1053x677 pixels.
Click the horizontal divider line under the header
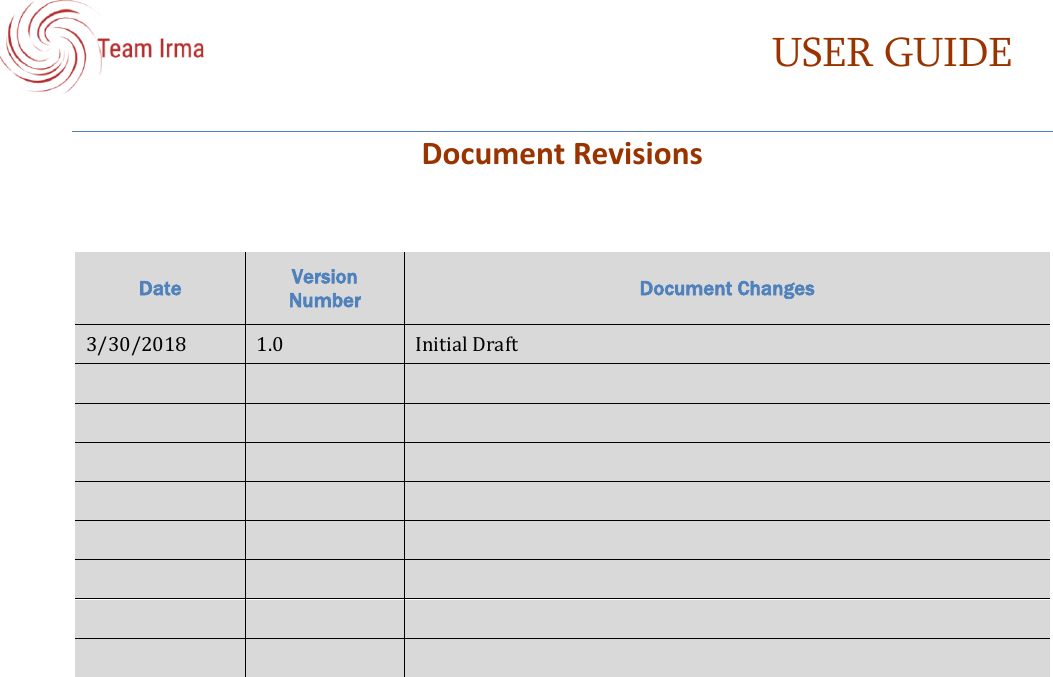(x=562, y=128)
